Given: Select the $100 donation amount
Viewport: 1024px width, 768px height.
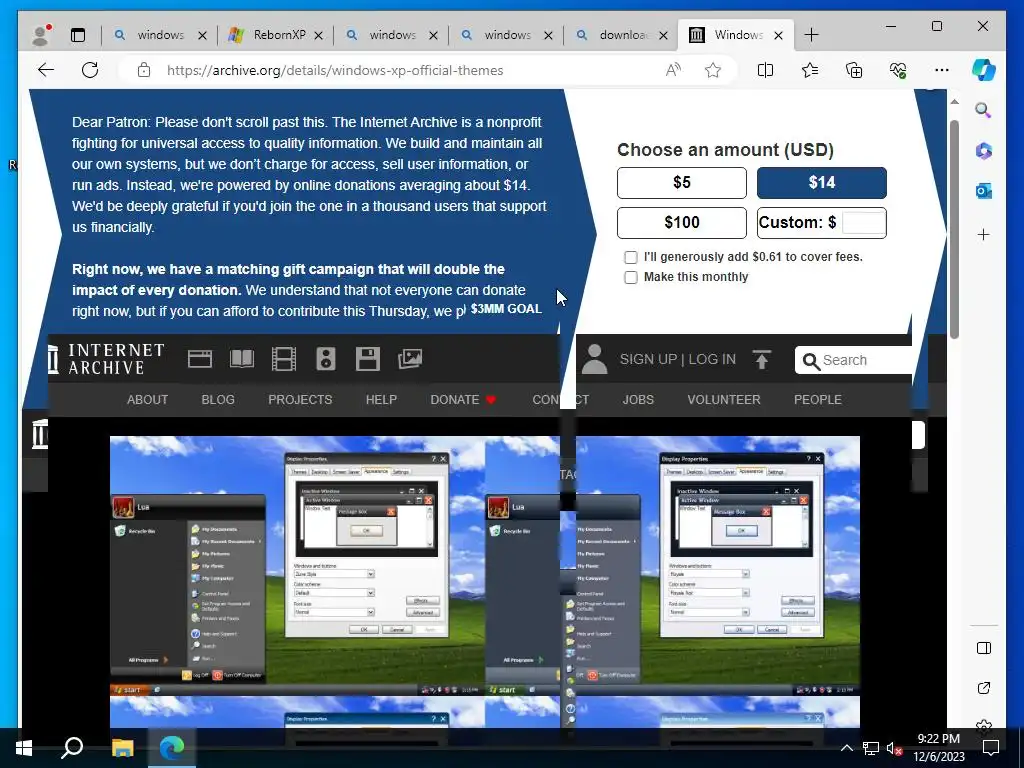Looking at the screenshot, I should 682,223.
